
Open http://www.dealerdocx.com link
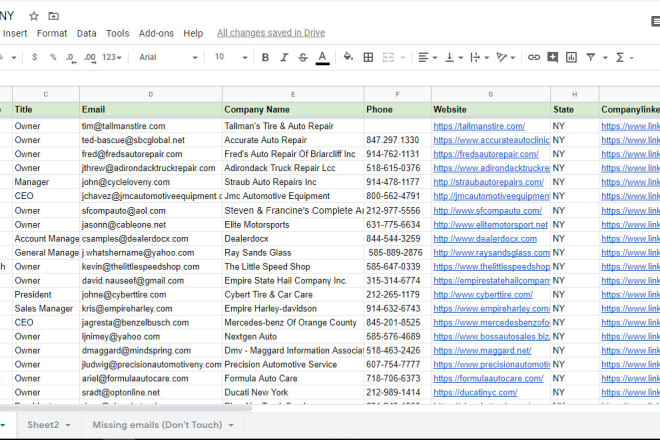pyautogui.click(x=485, y=239)
